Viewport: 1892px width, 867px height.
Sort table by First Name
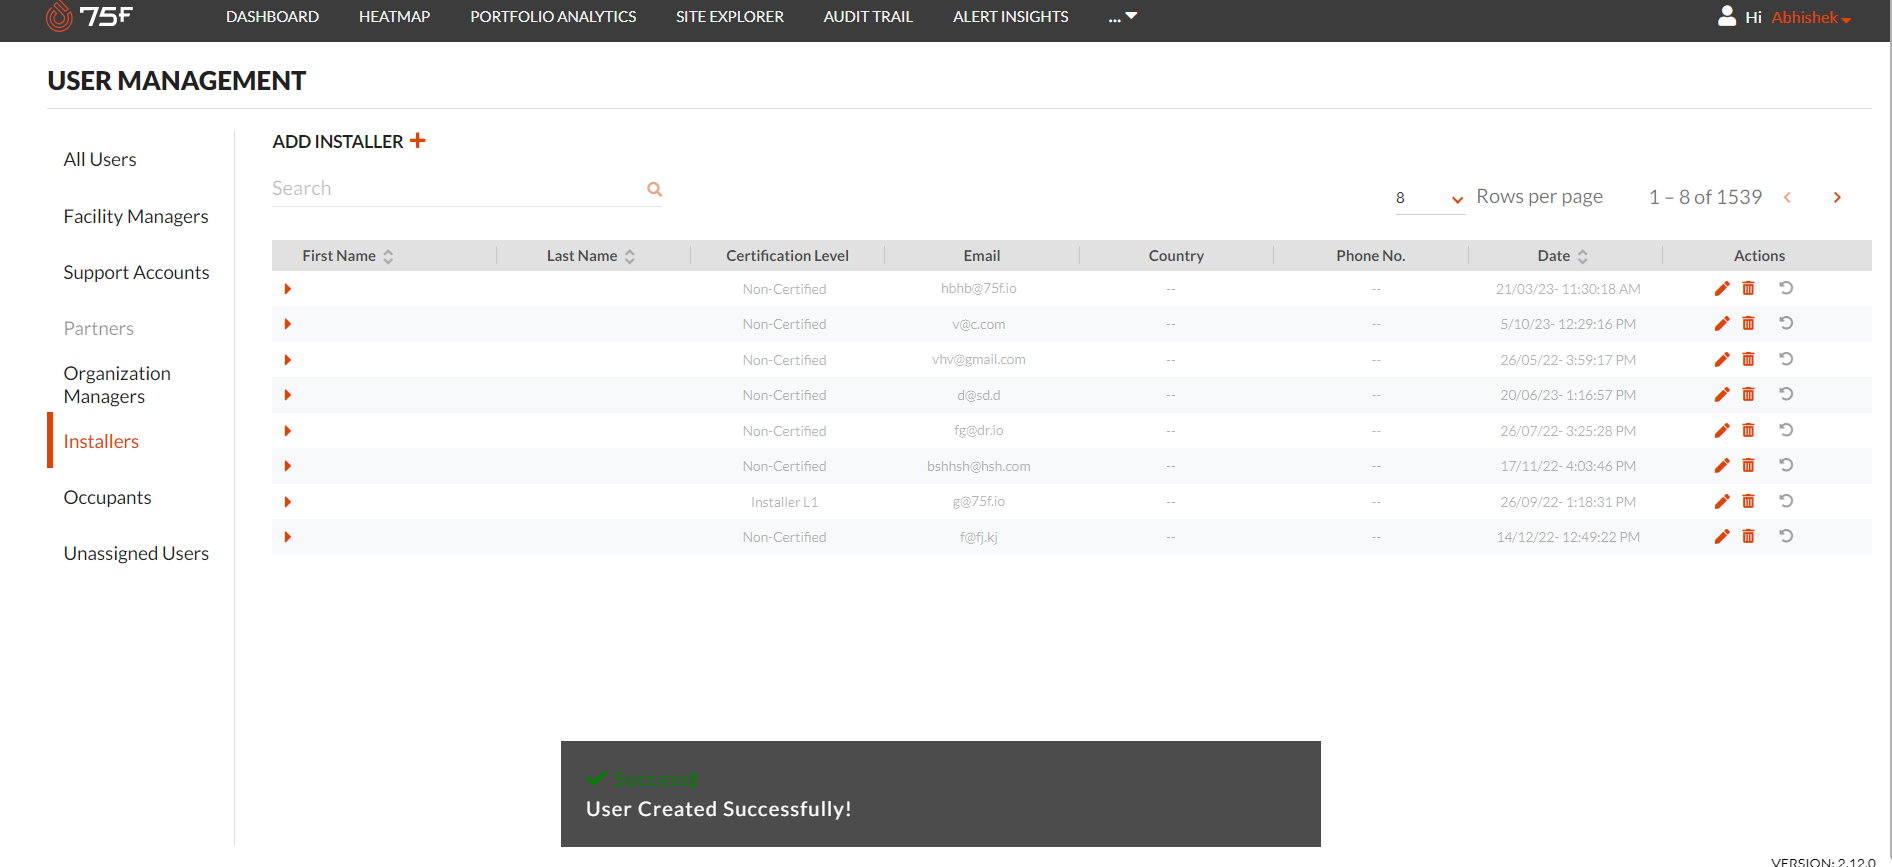pyautogui.click(x=388, y=257)
